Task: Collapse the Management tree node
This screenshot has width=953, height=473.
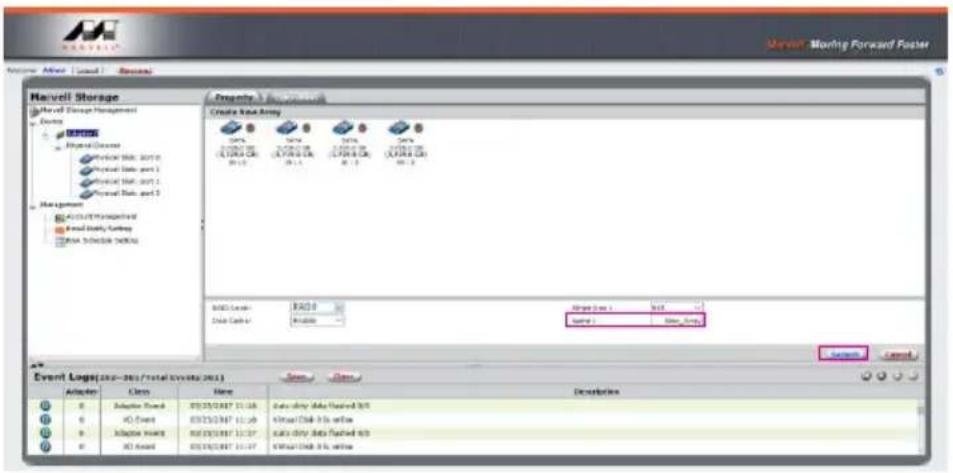Action: click(33, 205)
